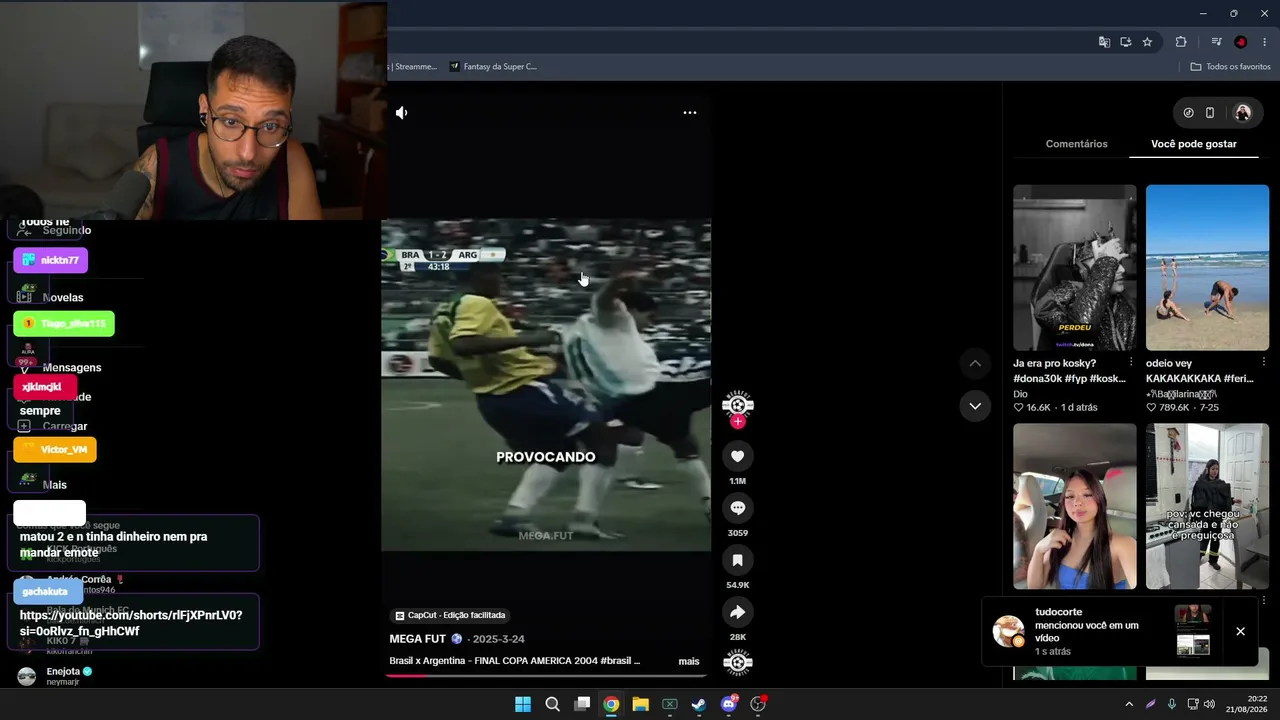Screen dimensions: 1280x720
Task: Dismiss the tudocorte mention notification
Action: [x=1240, y=631]
